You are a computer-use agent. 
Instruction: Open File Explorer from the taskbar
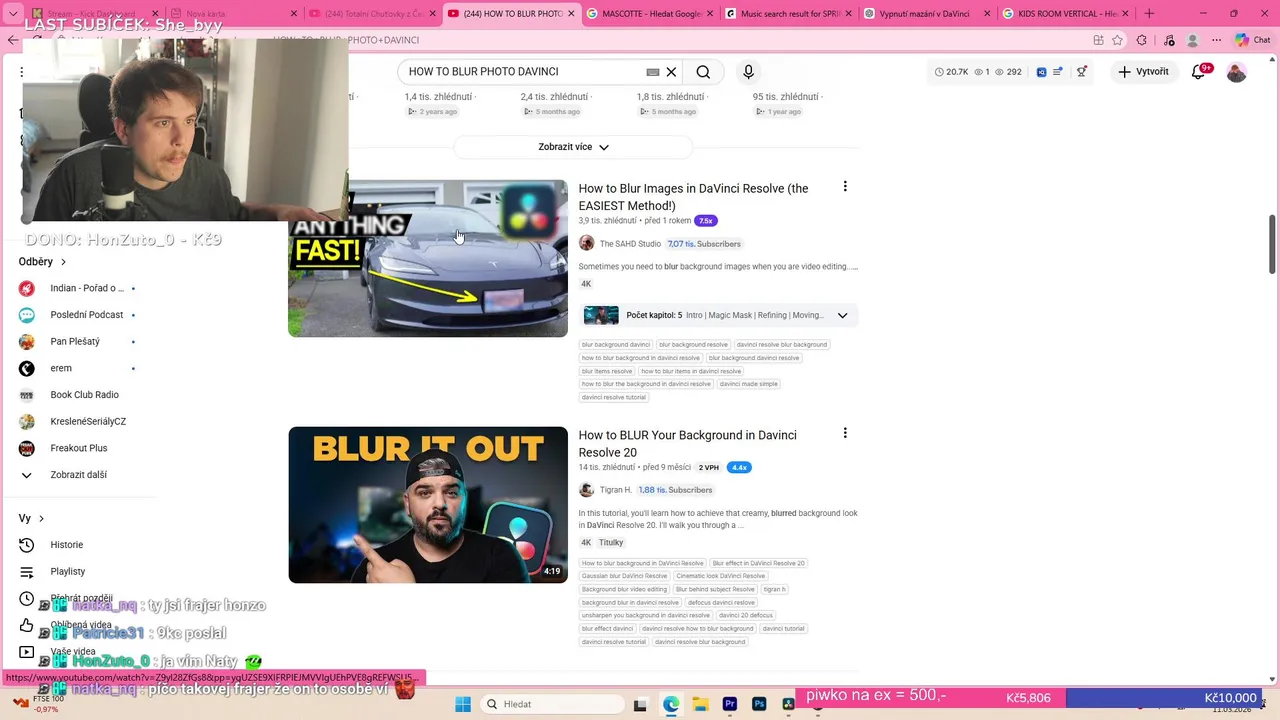[x=700, y=704]
